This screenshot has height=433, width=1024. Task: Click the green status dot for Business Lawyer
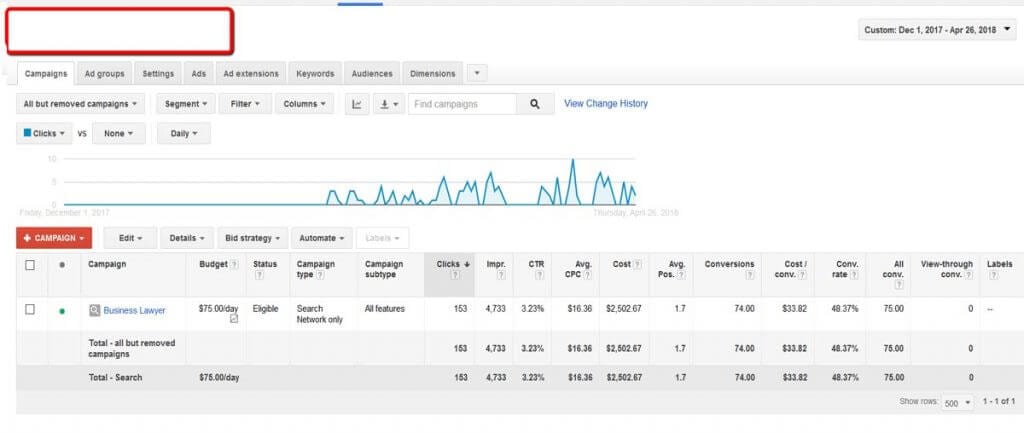[x=62, y=311]
